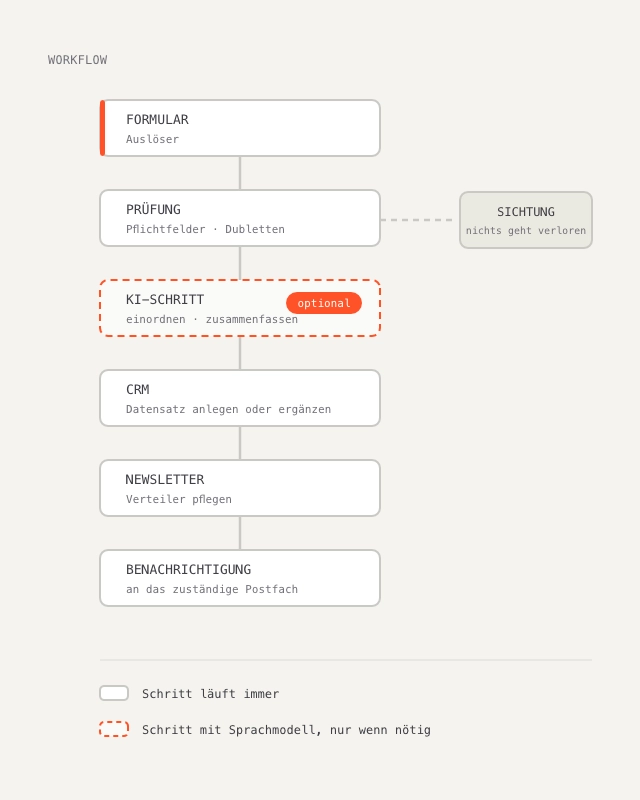Click the Pflichtfelder · Dubletten subtitle
The height and width of the screenshot is (800, 640).
tap(205, 230)
